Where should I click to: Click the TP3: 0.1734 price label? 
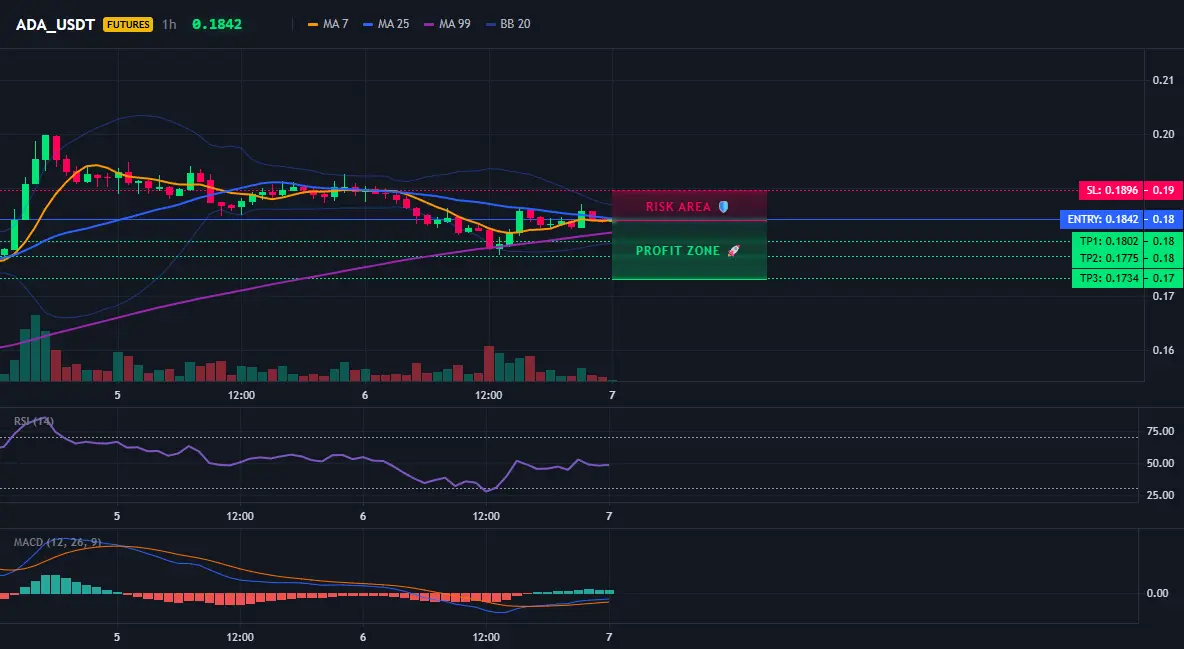pos(1108,278)
